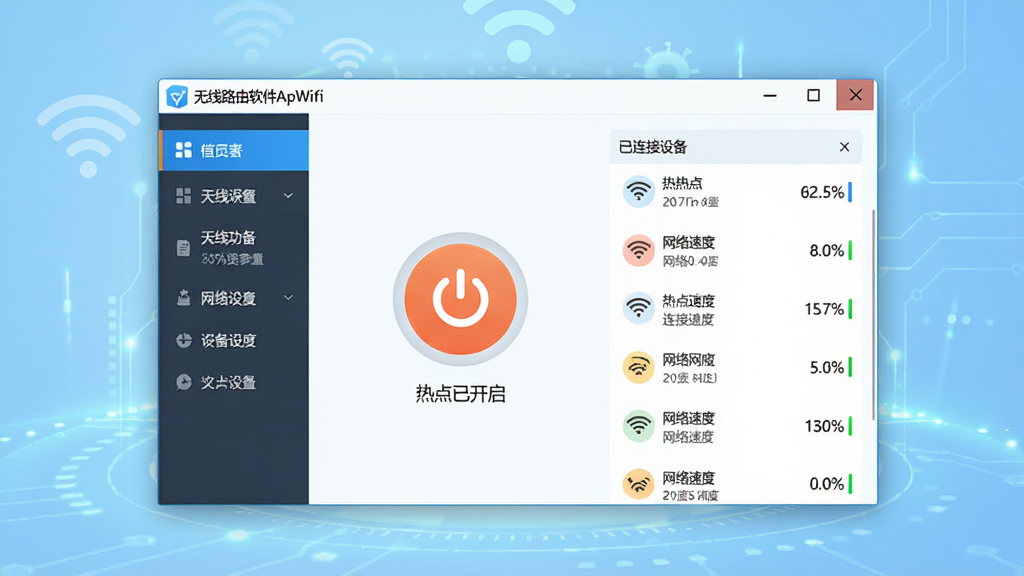The height and width of the screenshot is (576, 1024).
Task: Click the clock icon of last sidebar item
Action: coord(184,382)
